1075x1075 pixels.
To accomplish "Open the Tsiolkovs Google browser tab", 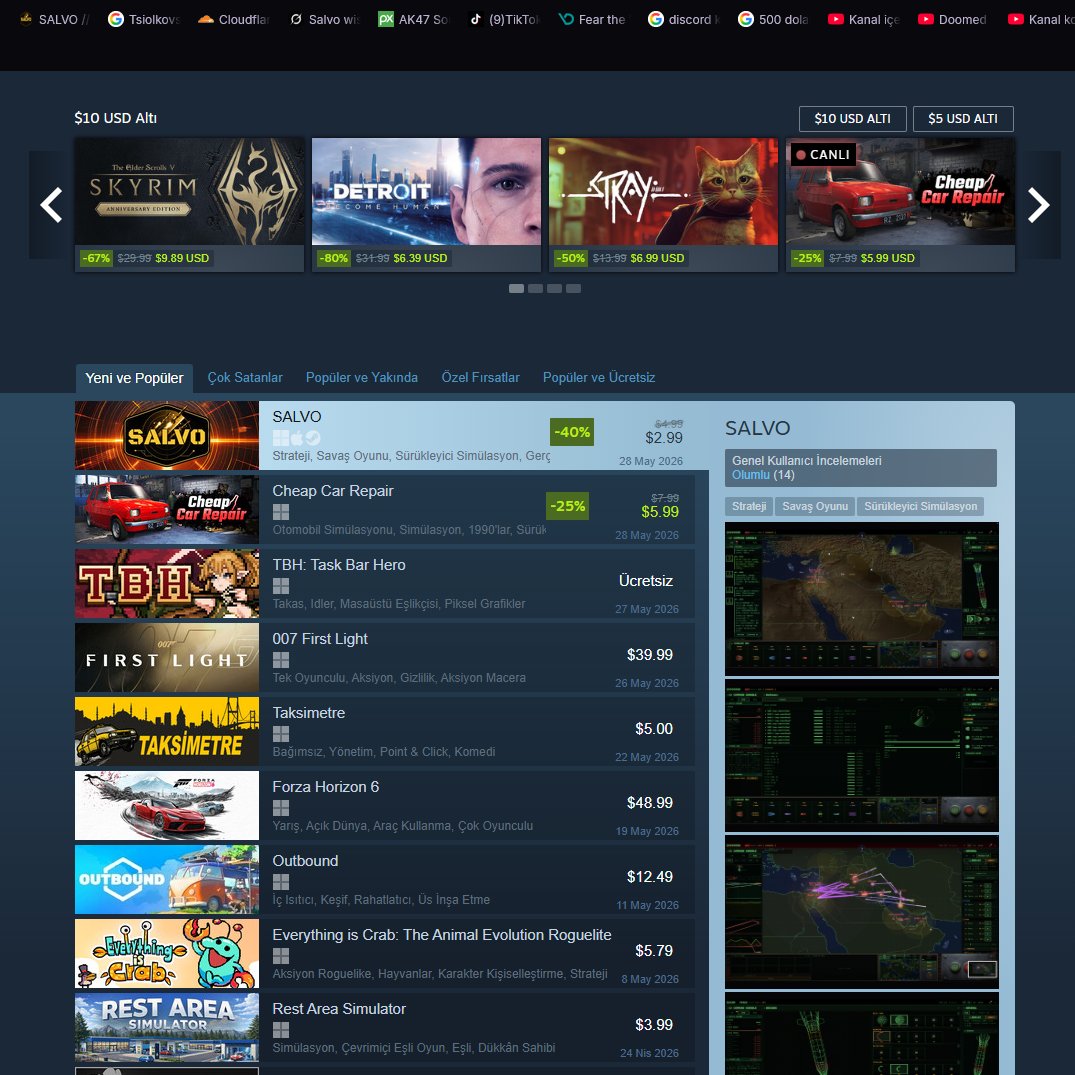I will pyautogui.click(x=145, y=19).
